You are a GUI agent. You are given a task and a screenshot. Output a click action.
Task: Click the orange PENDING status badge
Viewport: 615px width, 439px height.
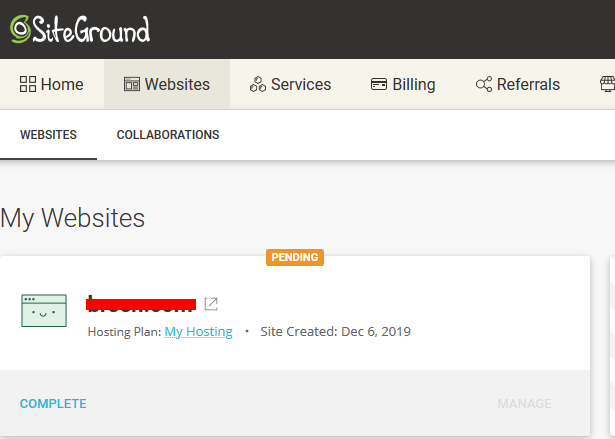tap(295, 257)
